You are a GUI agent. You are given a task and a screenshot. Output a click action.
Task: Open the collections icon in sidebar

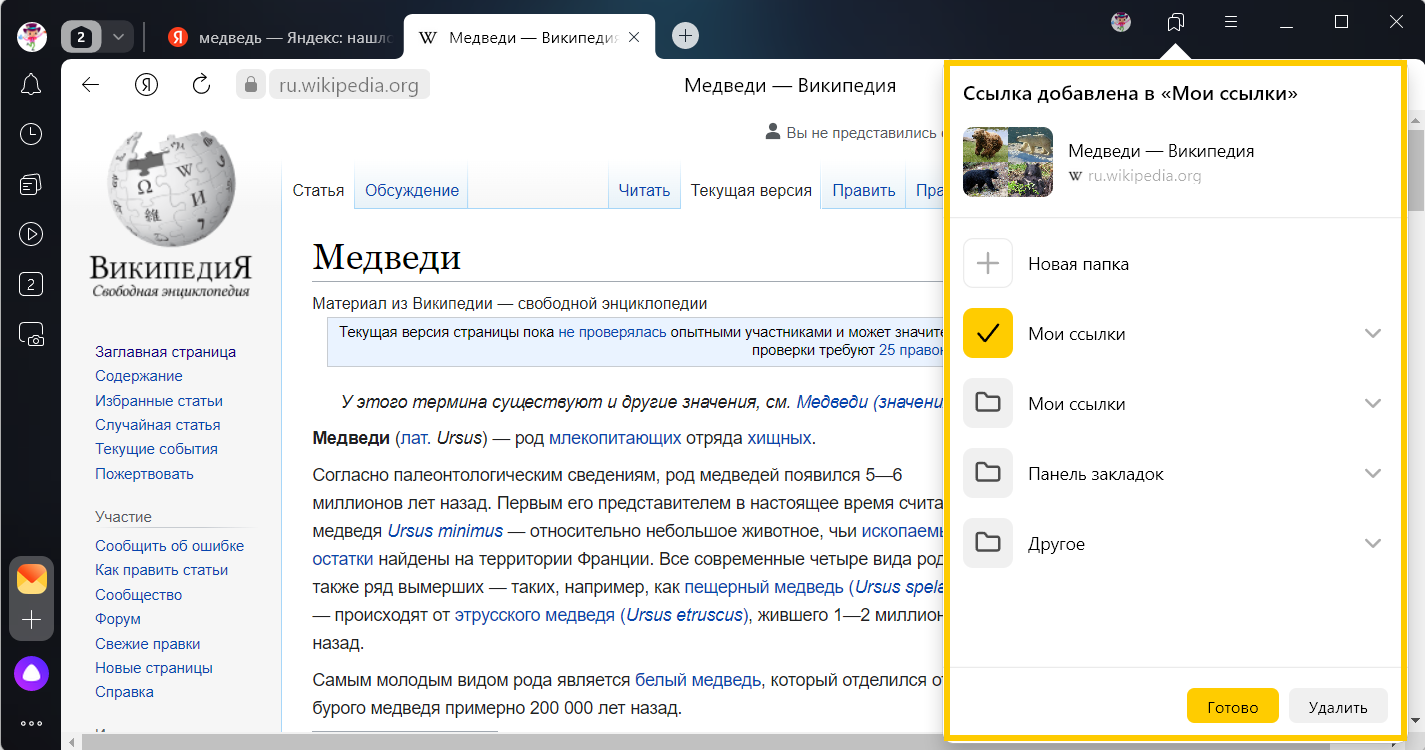(x=31, y=184)
